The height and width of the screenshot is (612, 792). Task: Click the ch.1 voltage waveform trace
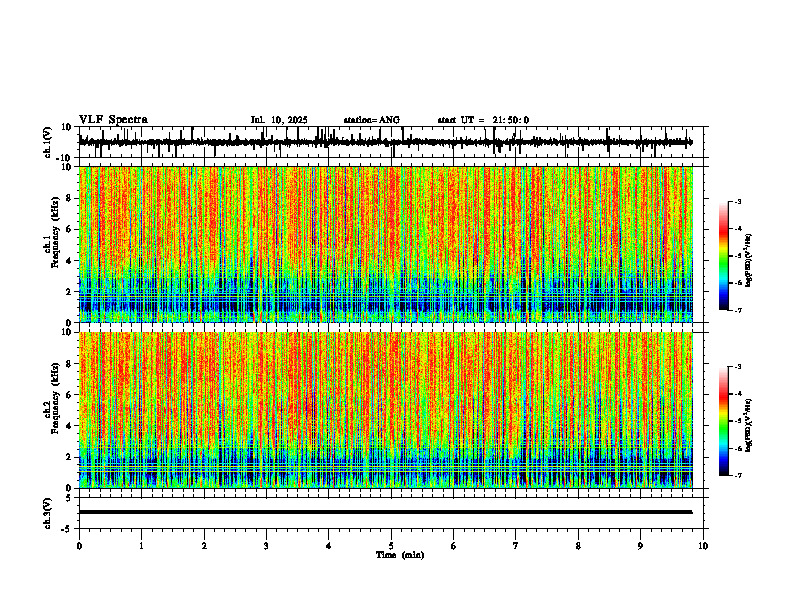pyautogui.click(x=385, y=142)
